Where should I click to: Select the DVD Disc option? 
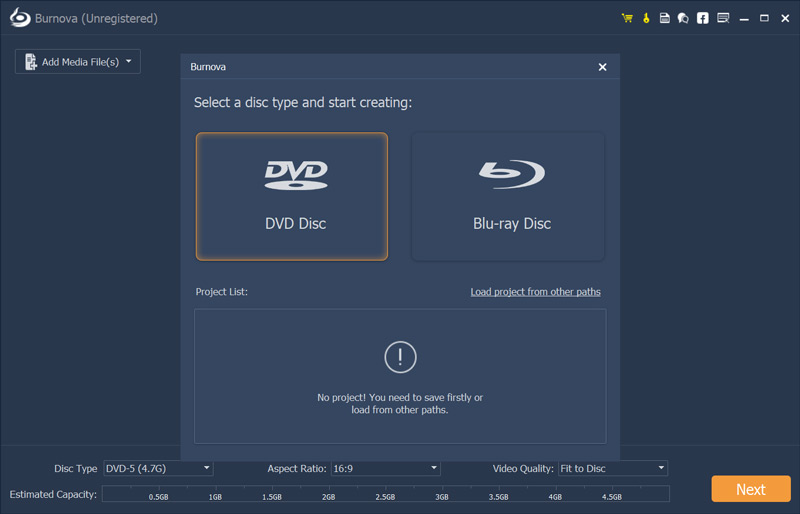292,197
